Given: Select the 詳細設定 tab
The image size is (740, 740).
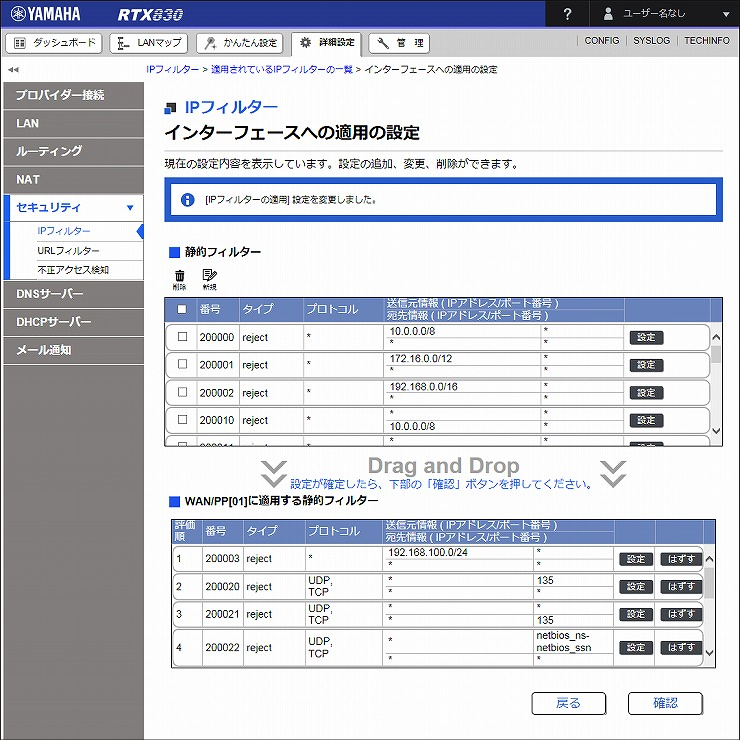Looking at the screenshot, I should coord(327,43).
